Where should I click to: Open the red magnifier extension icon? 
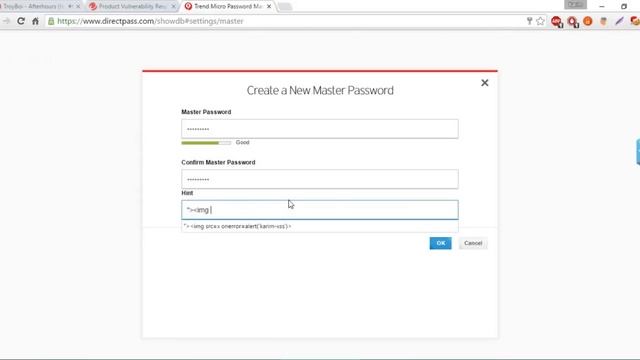pos(573,22)
